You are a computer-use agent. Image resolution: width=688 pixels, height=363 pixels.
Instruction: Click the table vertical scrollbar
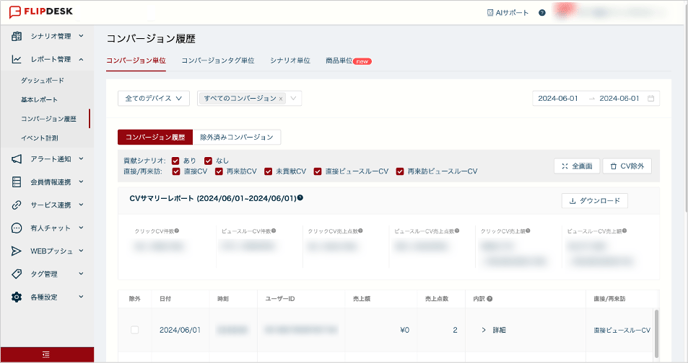pos(656,334)
